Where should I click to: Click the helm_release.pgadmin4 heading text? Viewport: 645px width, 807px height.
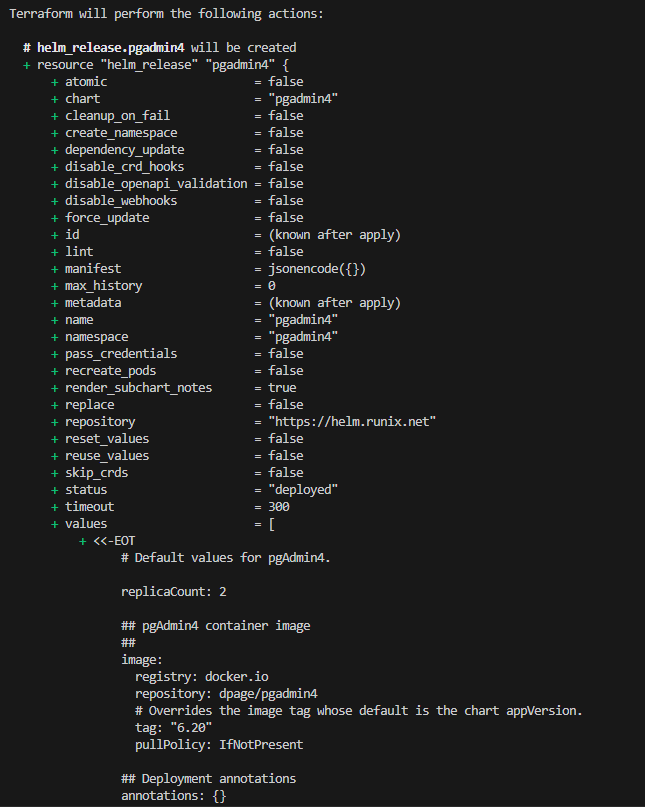point(110,48)
